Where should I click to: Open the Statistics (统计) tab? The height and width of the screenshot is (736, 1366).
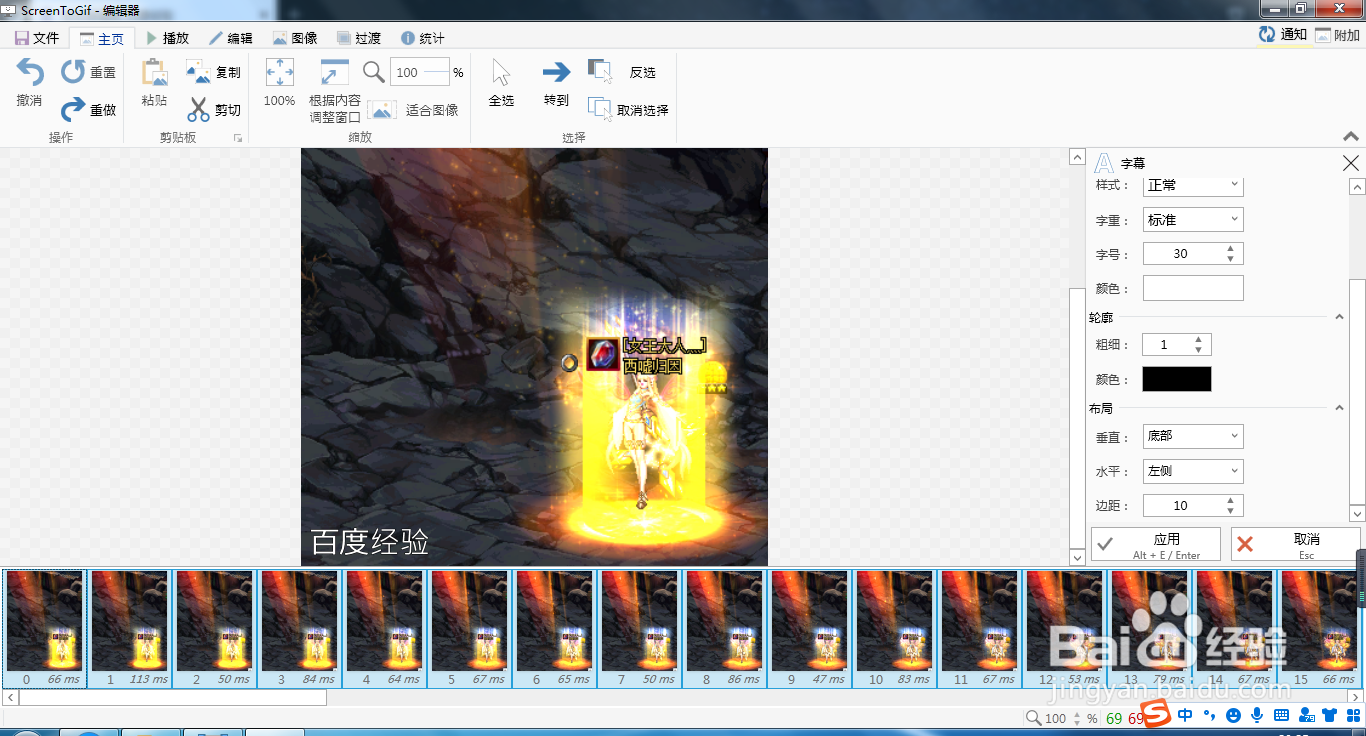[422, 38]
